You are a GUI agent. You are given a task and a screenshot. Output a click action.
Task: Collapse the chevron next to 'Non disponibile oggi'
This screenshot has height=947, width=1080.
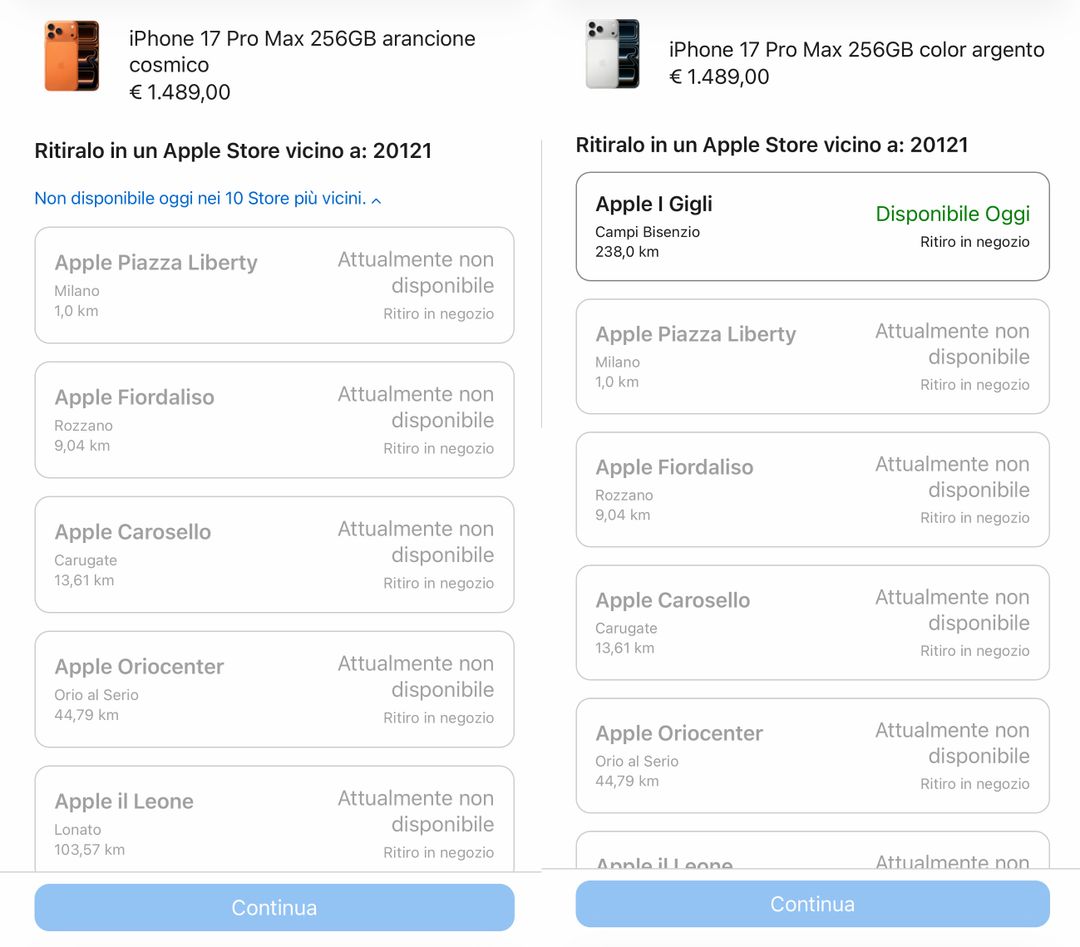click(376, 200)
